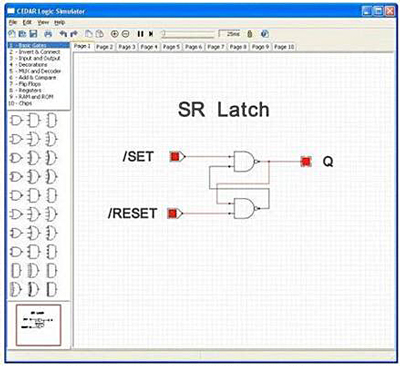Click the lock icon in toolbar
The height and width of the screenshot is (366, 400).
click(250, 34)
